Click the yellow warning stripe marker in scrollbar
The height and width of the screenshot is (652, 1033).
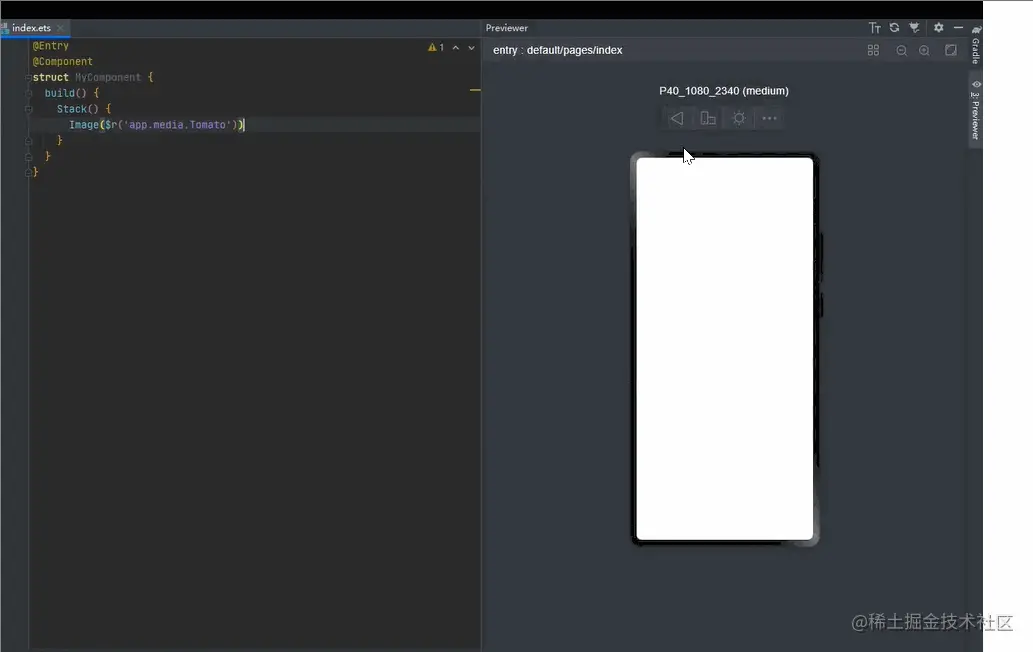point(475,90)
